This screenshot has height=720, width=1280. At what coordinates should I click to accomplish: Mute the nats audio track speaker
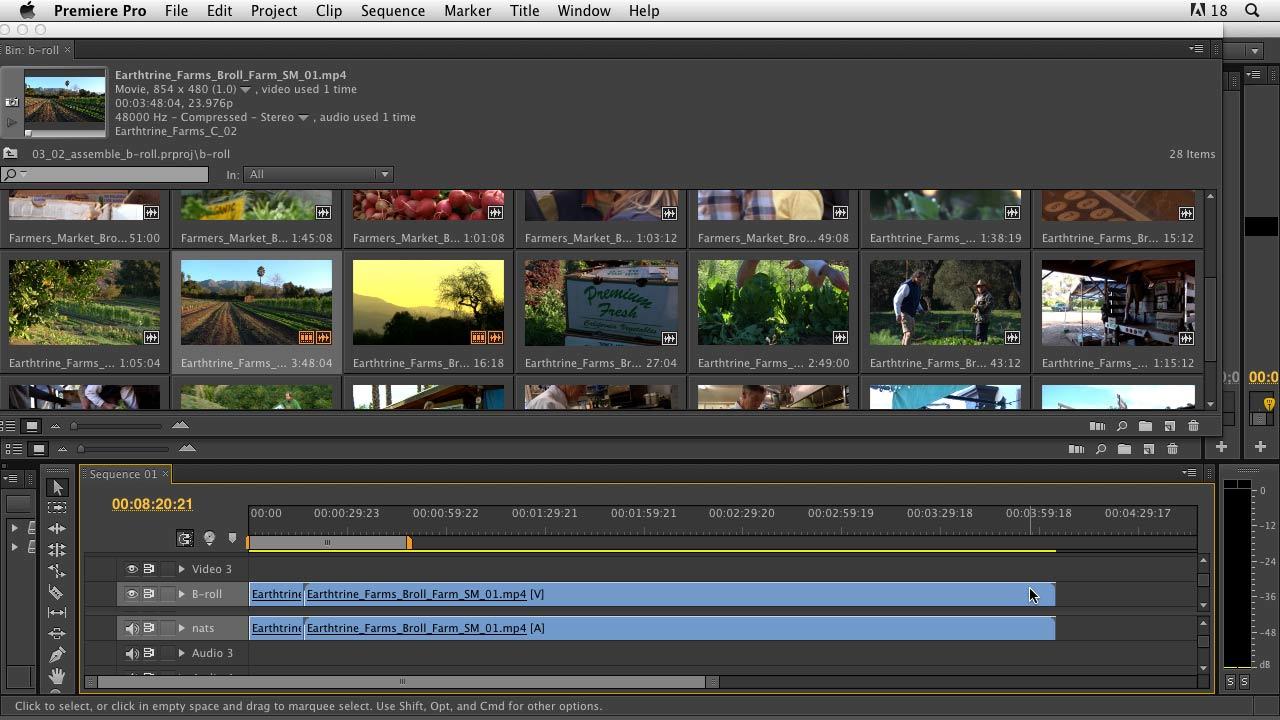pos(131,628)
